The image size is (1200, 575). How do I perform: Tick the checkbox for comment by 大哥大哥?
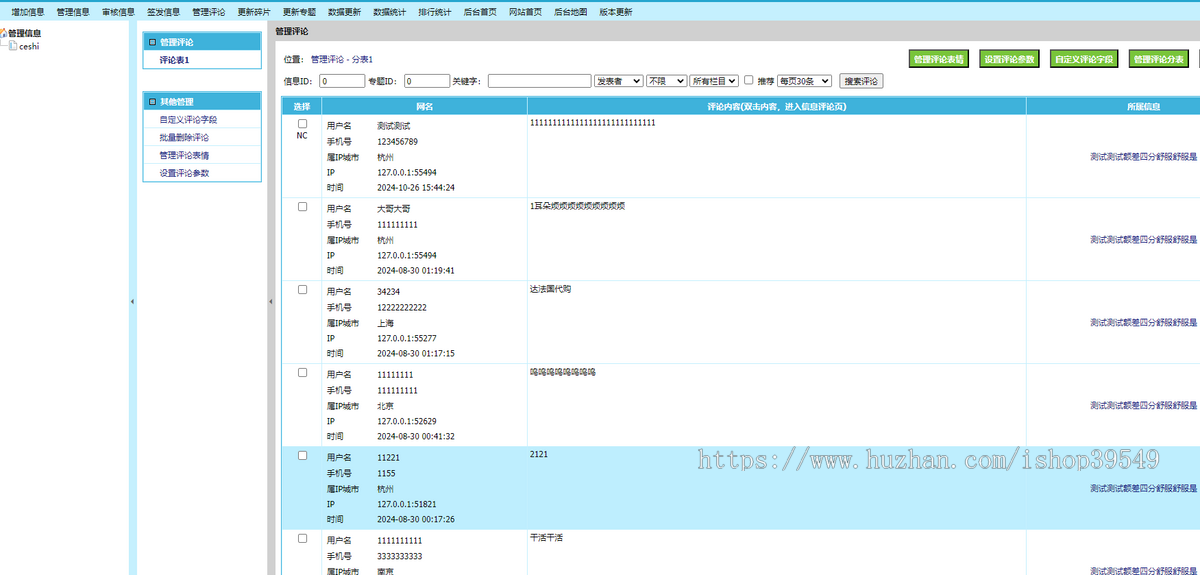coord(302,207)
